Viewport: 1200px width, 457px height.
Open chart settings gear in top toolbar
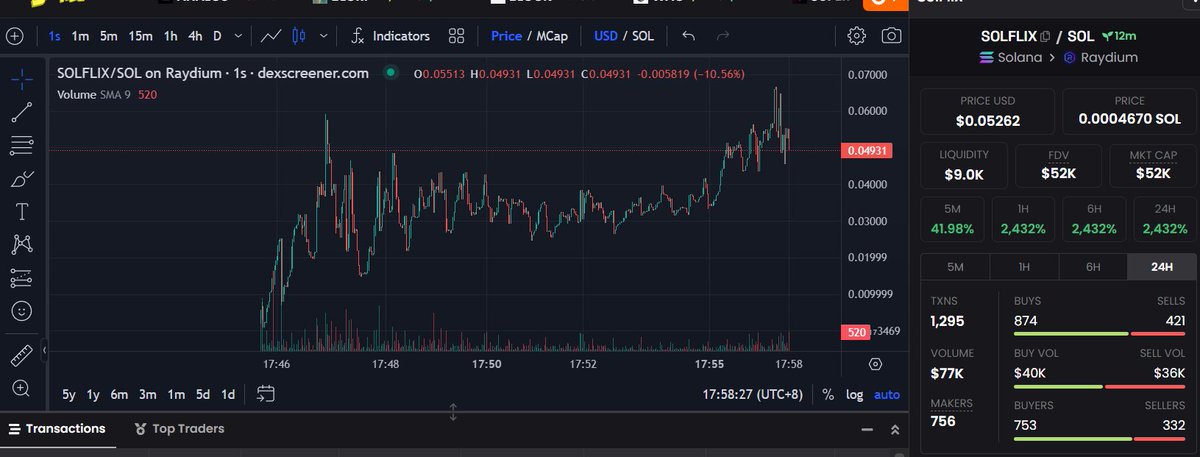tap(856, 36)
